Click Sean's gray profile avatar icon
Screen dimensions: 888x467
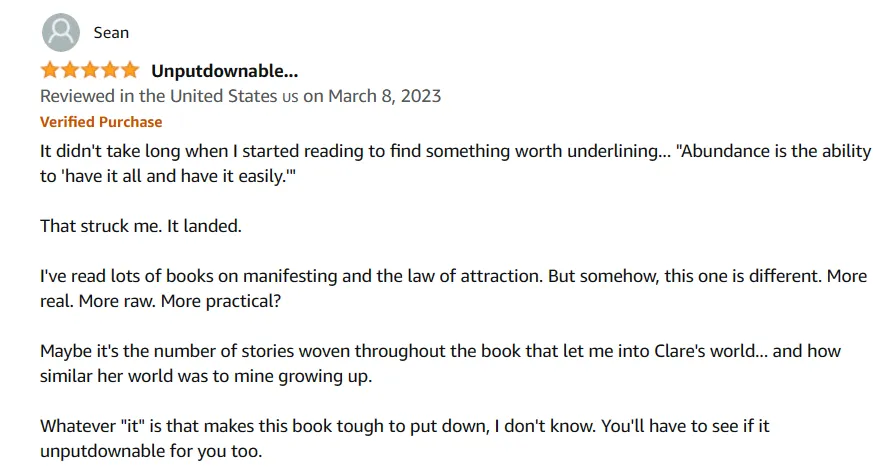pos(61,32)
